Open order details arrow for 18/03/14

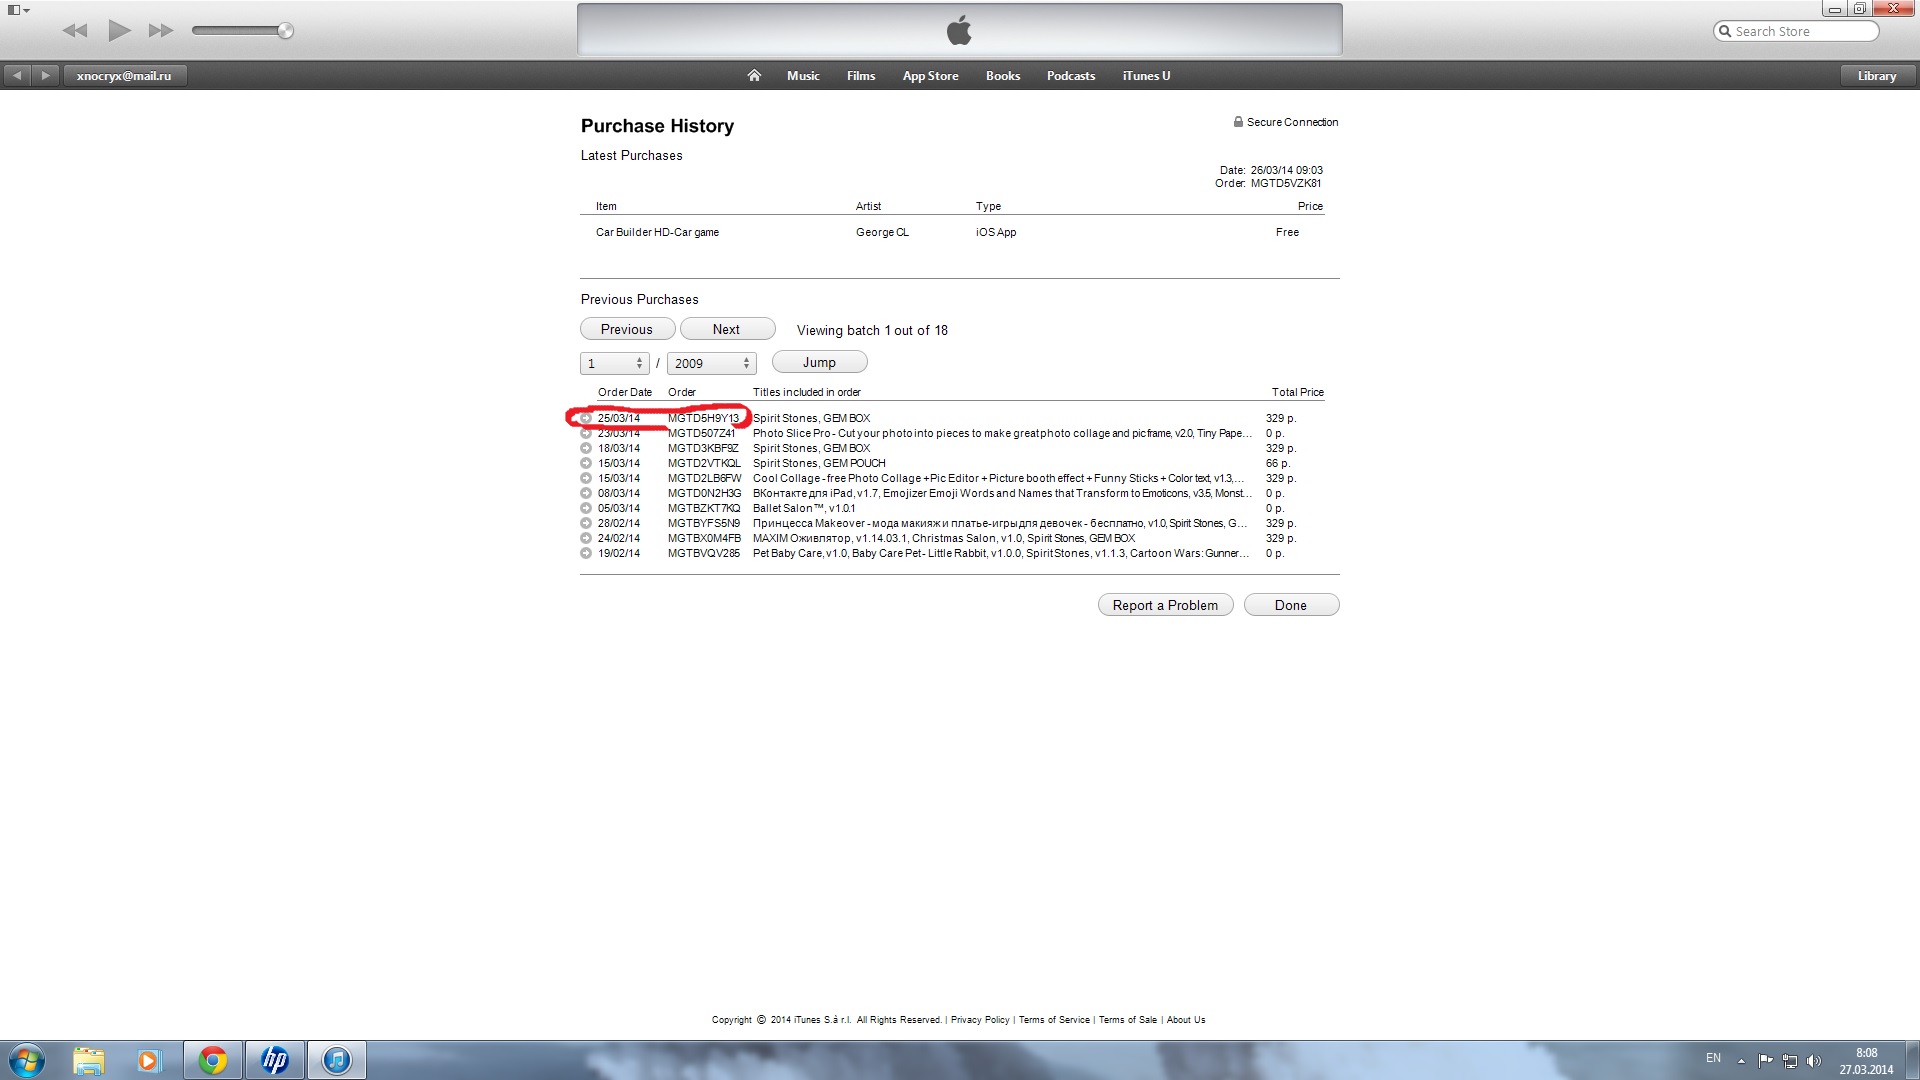click(x=586, y=448)
